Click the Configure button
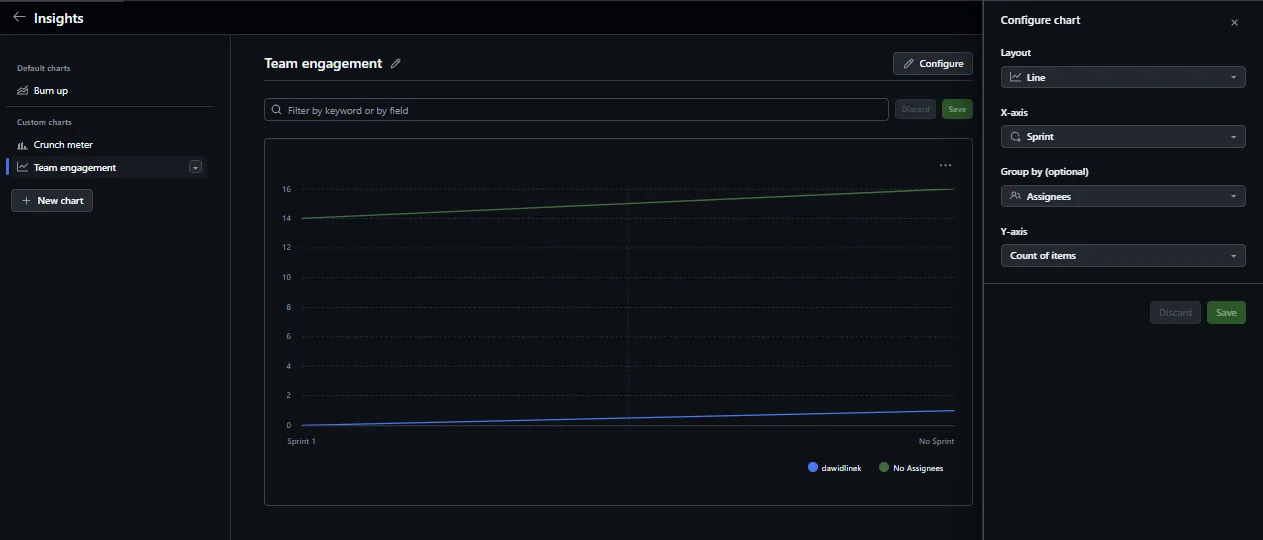Image resolution: width=1263 pixels, height=540 pixels. click(932, 64)
